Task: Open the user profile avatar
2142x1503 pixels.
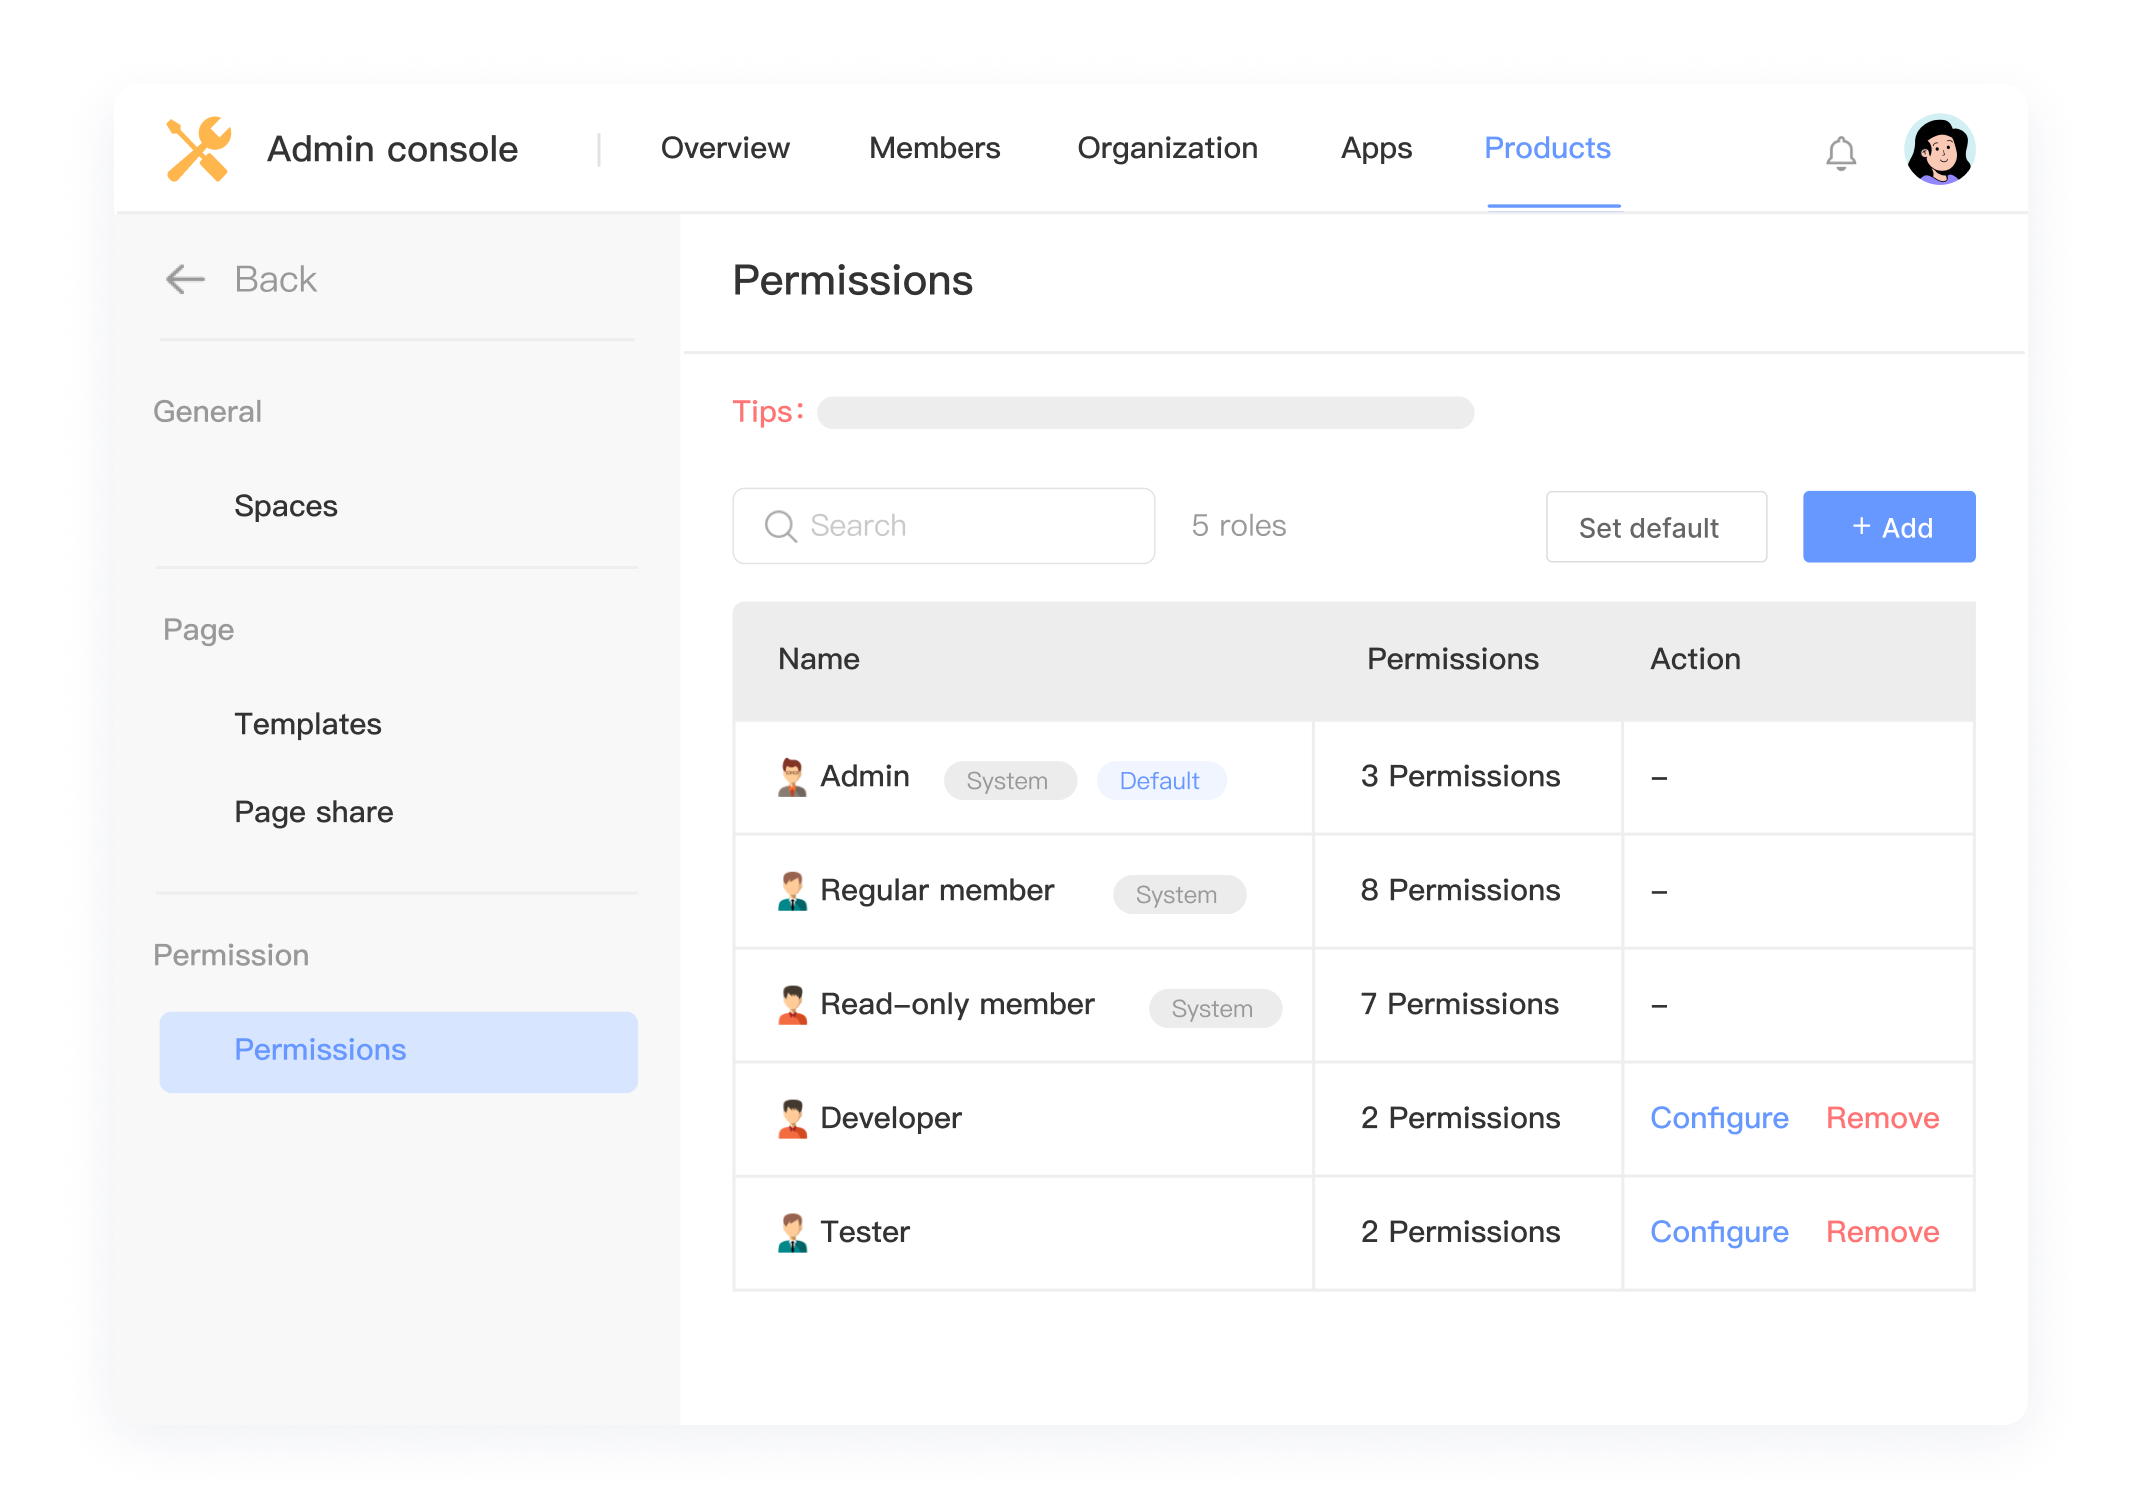Action: click(x=1938, y=150)
